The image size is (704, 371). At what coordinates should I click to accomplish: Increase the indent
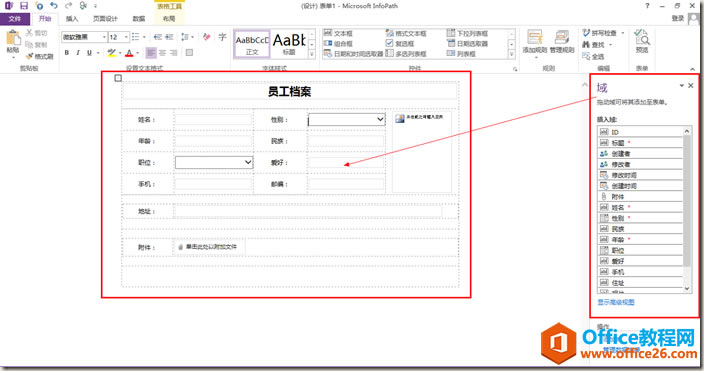169,37
